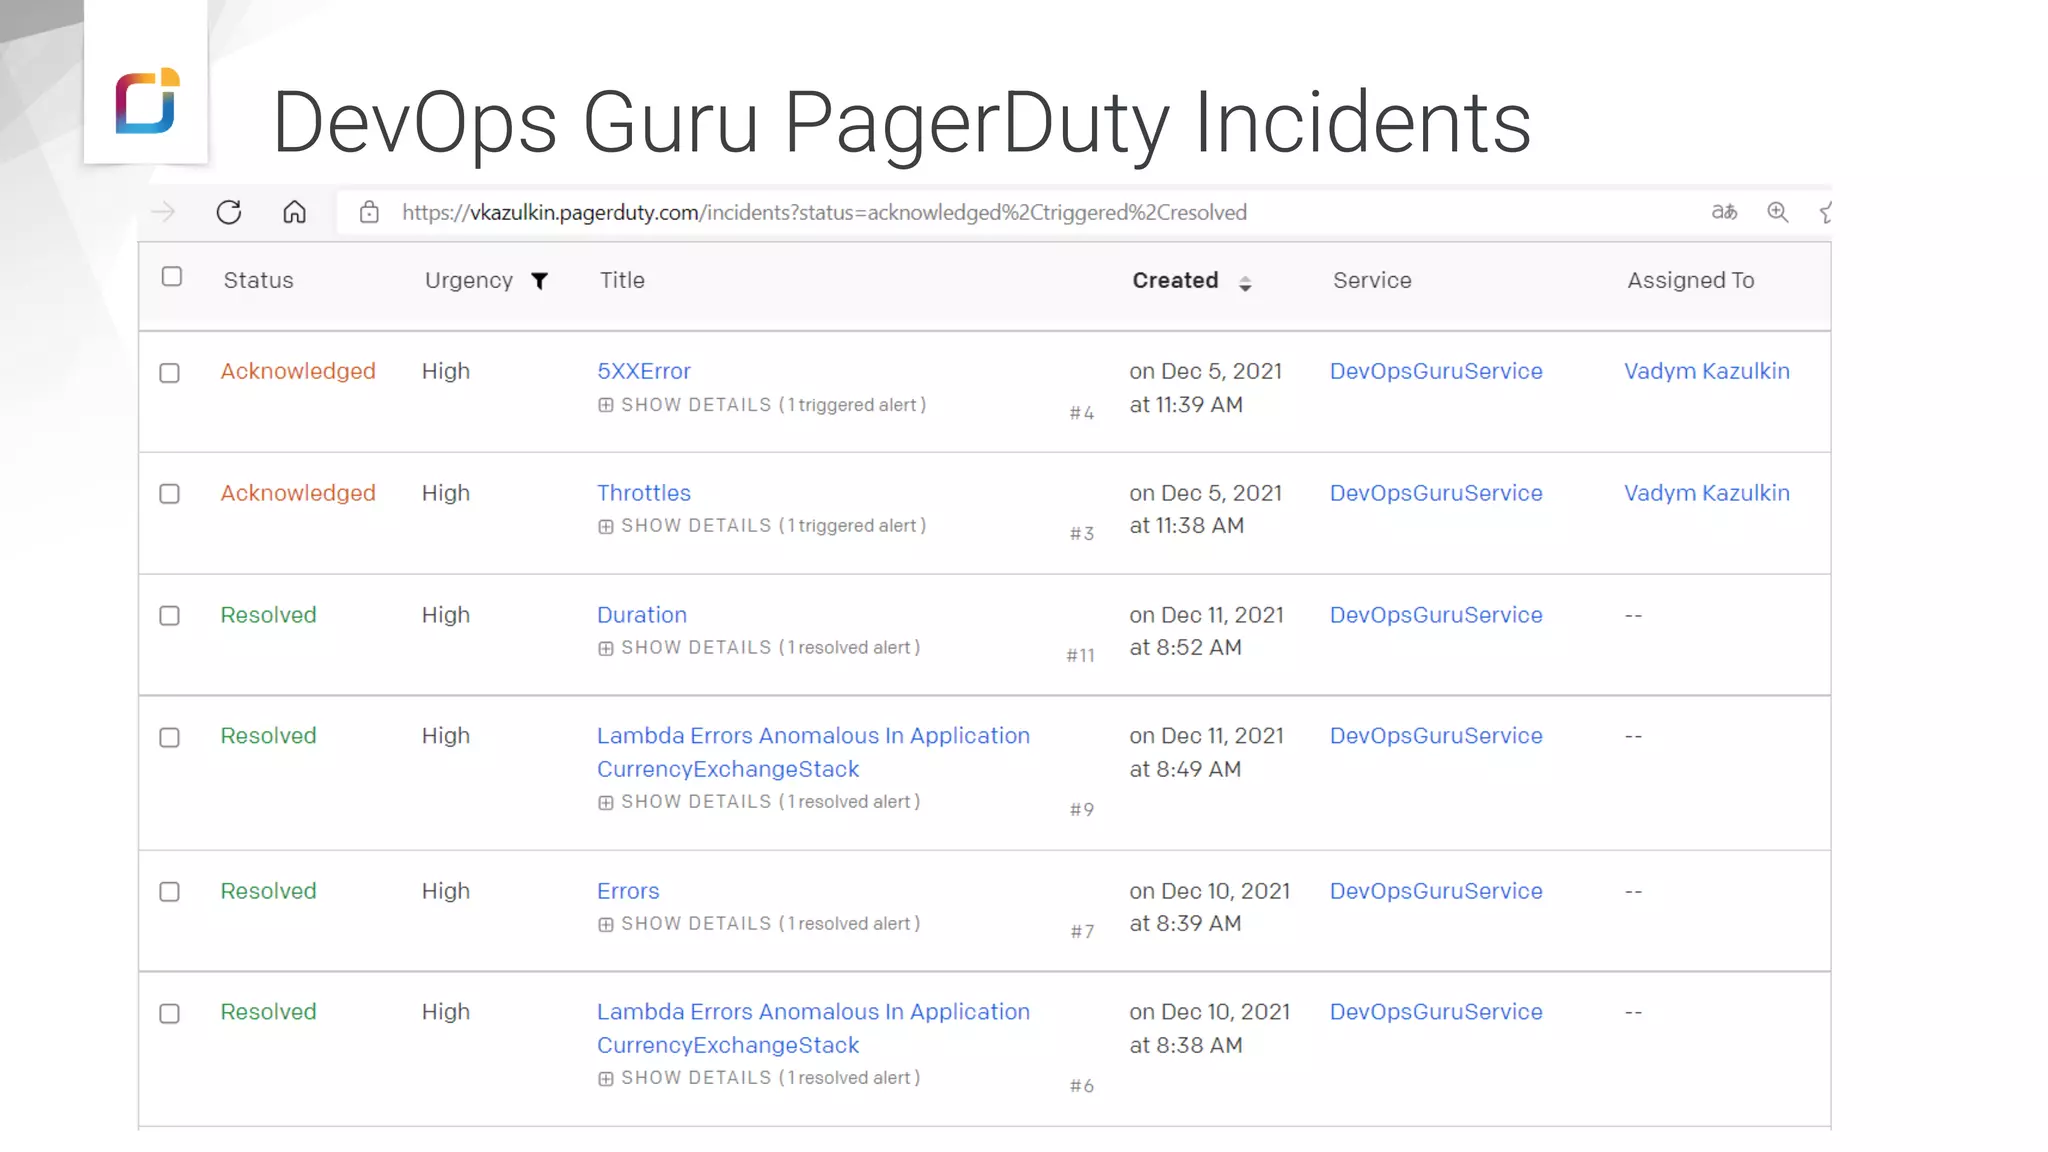2048x1152 pixels.
Task: Open the Duration incident
Action: coord(642,615)
